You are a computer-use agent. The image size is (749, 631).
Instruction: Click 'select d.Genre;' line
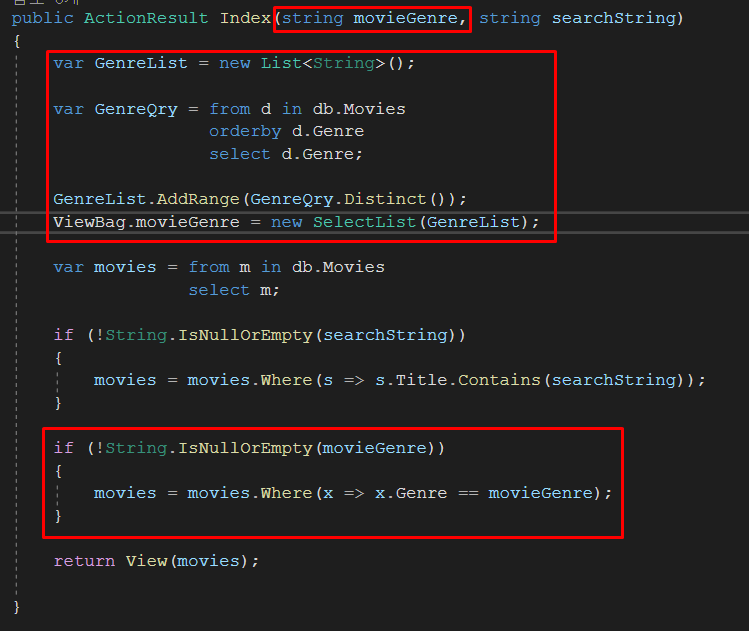coord(286,154)
